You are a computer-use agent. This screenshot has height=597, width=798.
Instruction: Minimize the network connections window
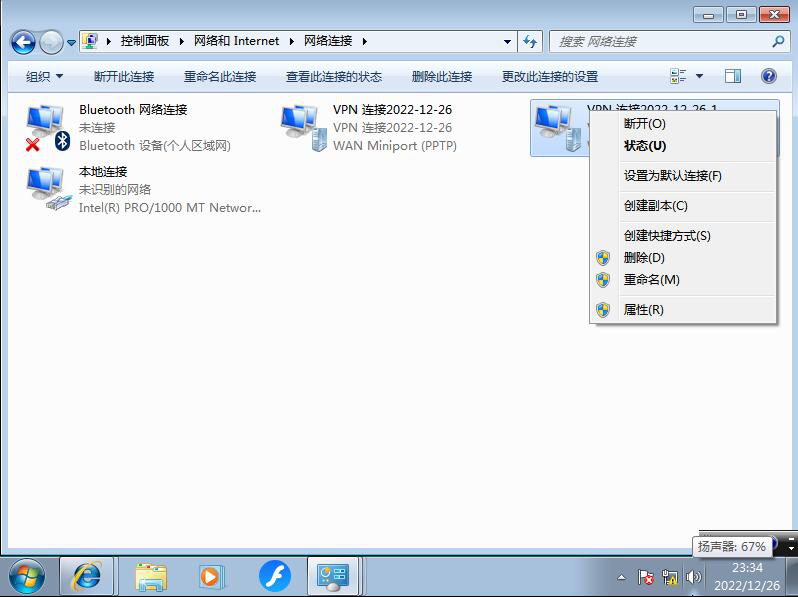(708, 14)
